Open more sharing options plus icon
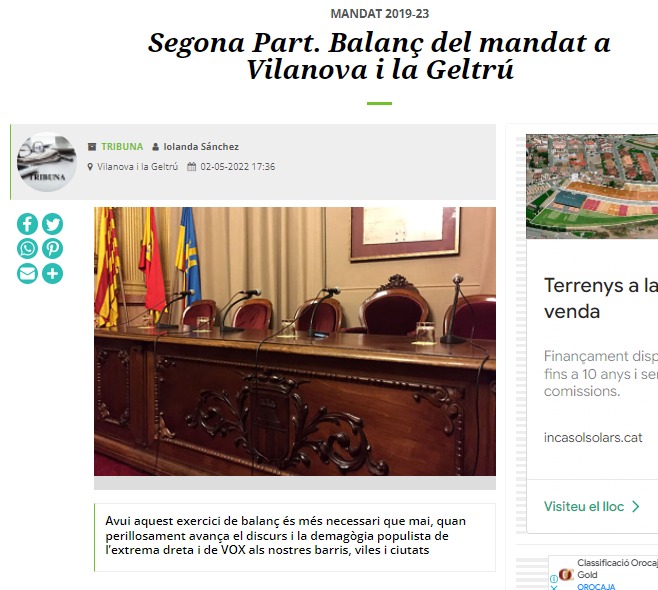The image size is (658, 590). pos(52,274)
